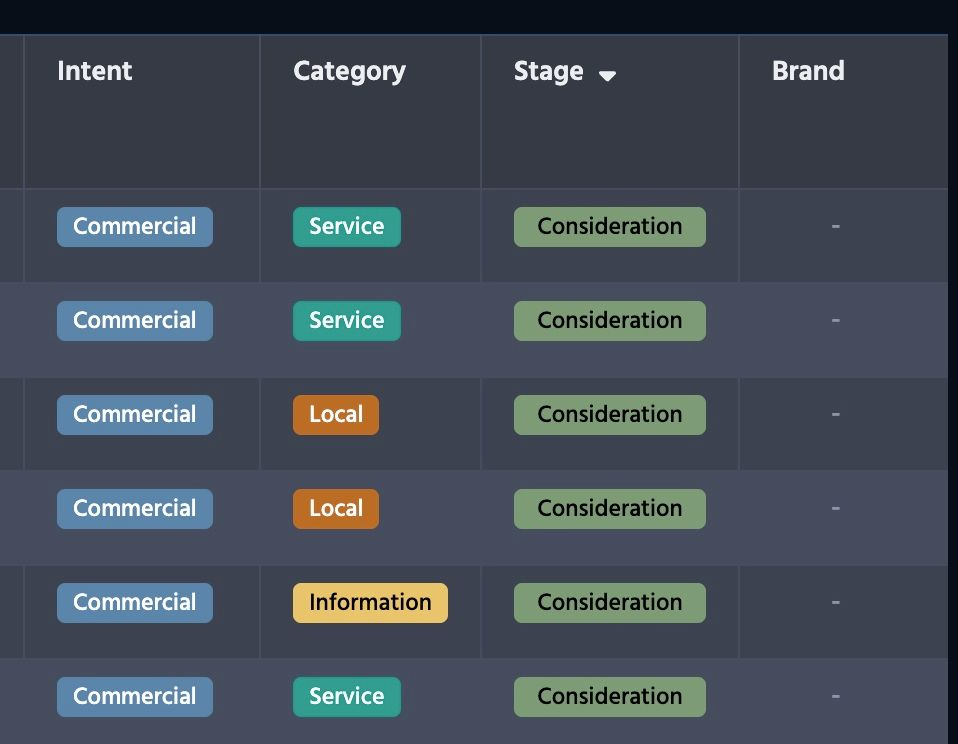
Task: Click the Commercial tag beside the Information tag
Action: pyautogui.click(x=134, y=603)
